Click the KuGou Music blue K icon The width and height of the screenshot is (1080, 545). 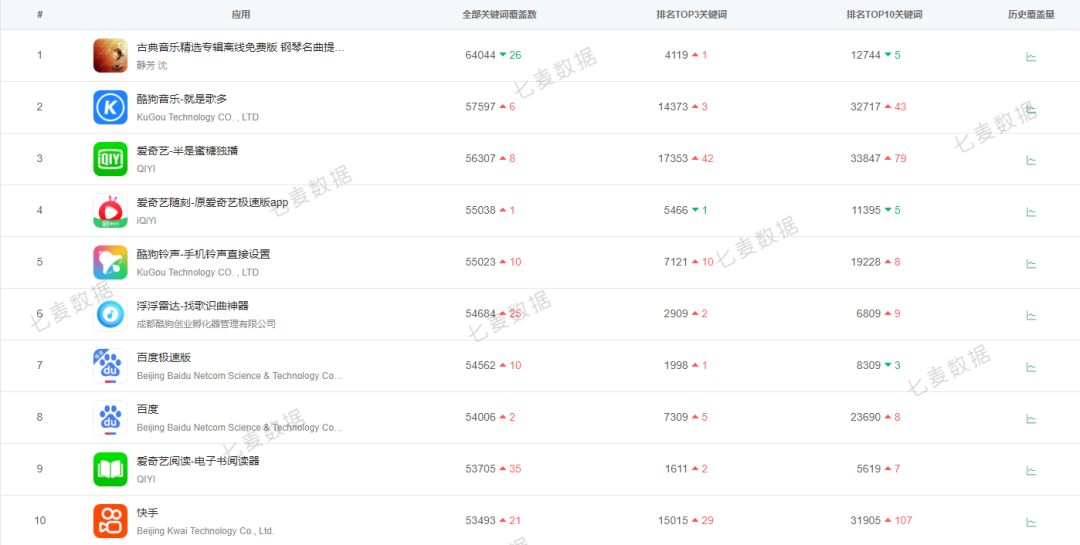tap(110, 107)
